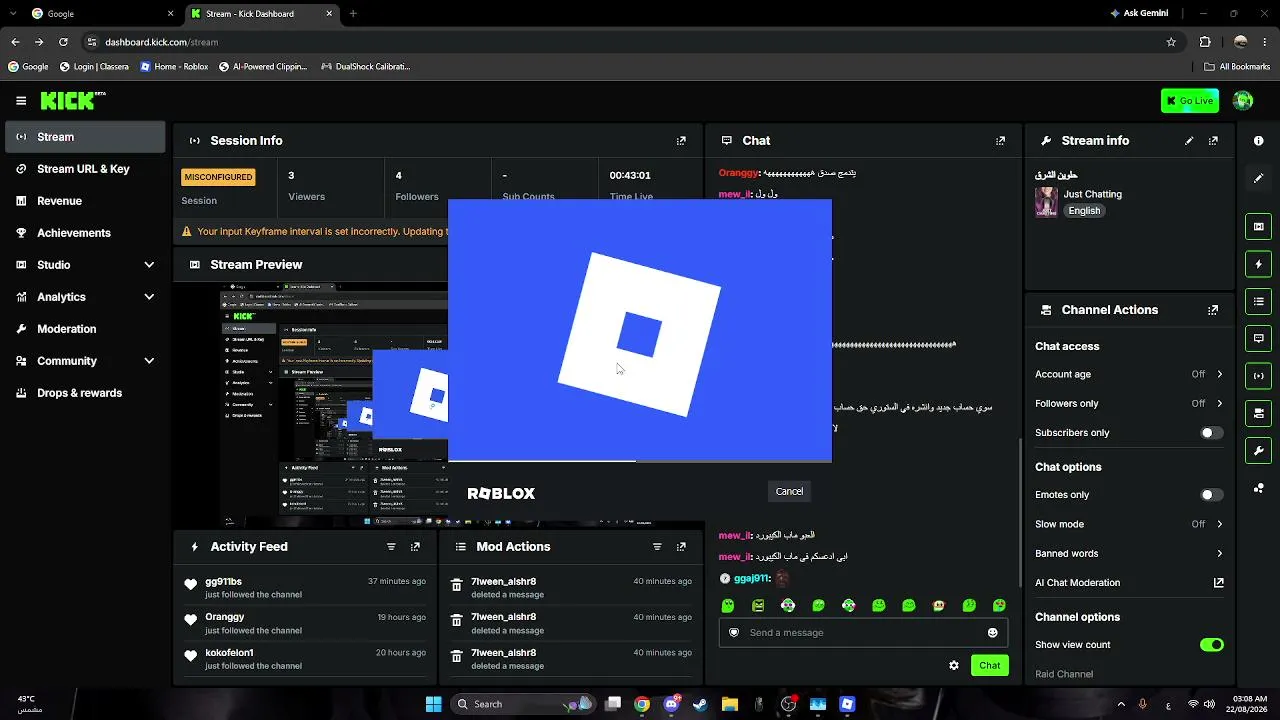
Task: Open AI Chat Moderation external link
Action: [1219, 583]
